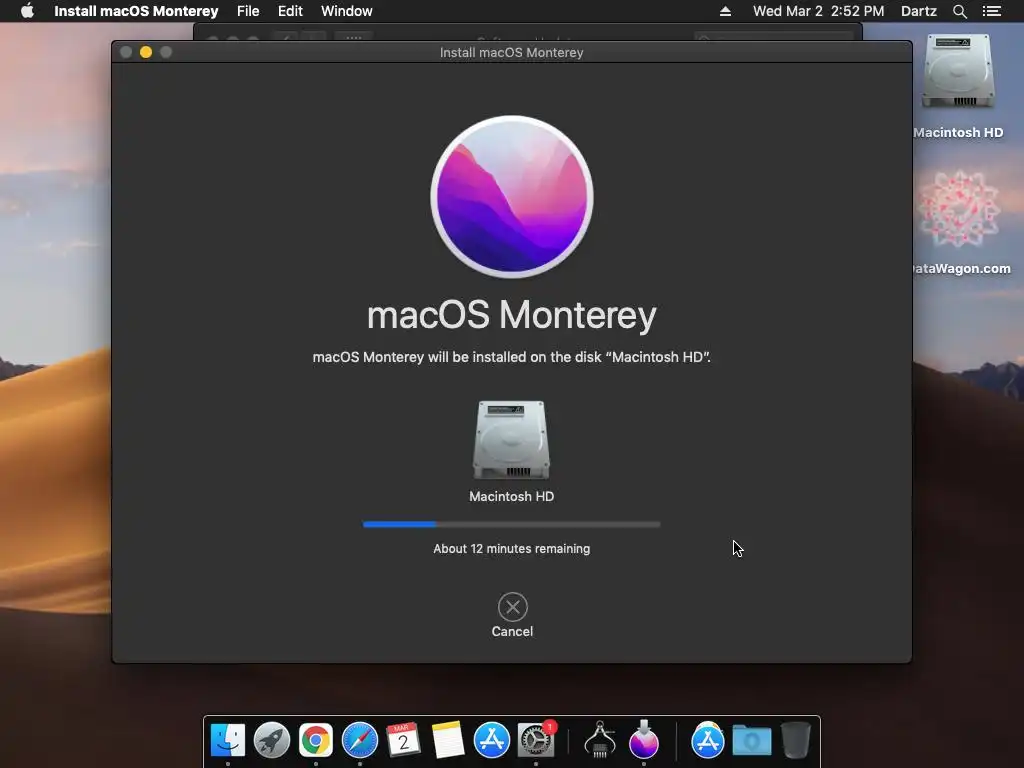The height and width of the screenshot is (768, 1024).
Task: Open System Preferences with badge in Dock
Action: 536,740
